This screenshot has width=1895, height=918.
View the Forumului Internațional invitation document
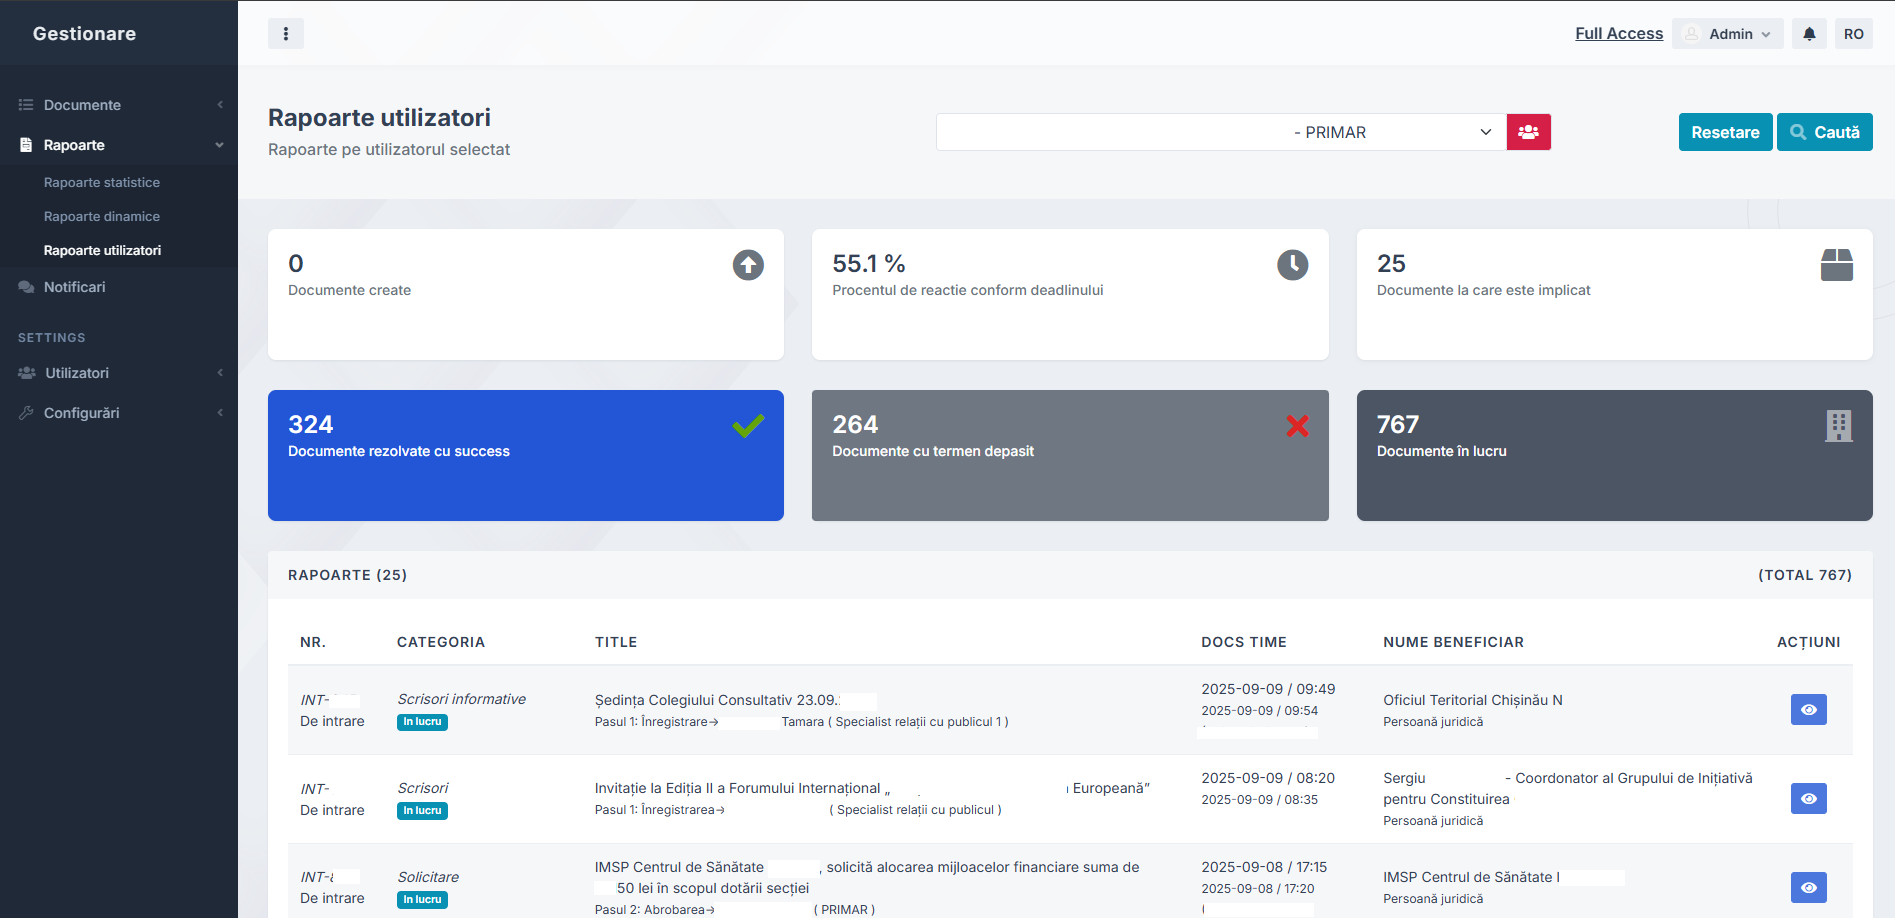[x=1808, y=799]
